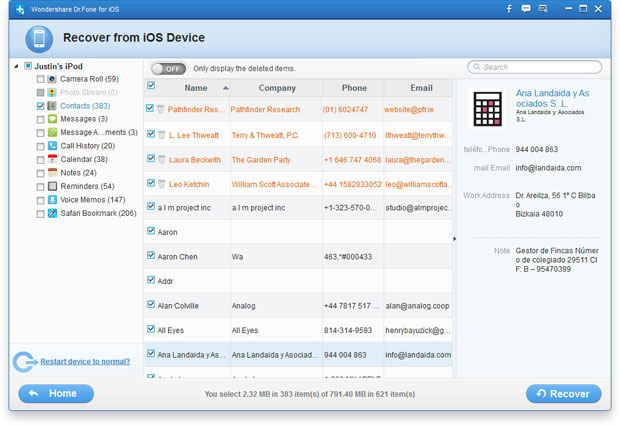Toggle the select-all checkbox in table header
The width and height of the screenshot is (620, 425).
coord(151,85)
